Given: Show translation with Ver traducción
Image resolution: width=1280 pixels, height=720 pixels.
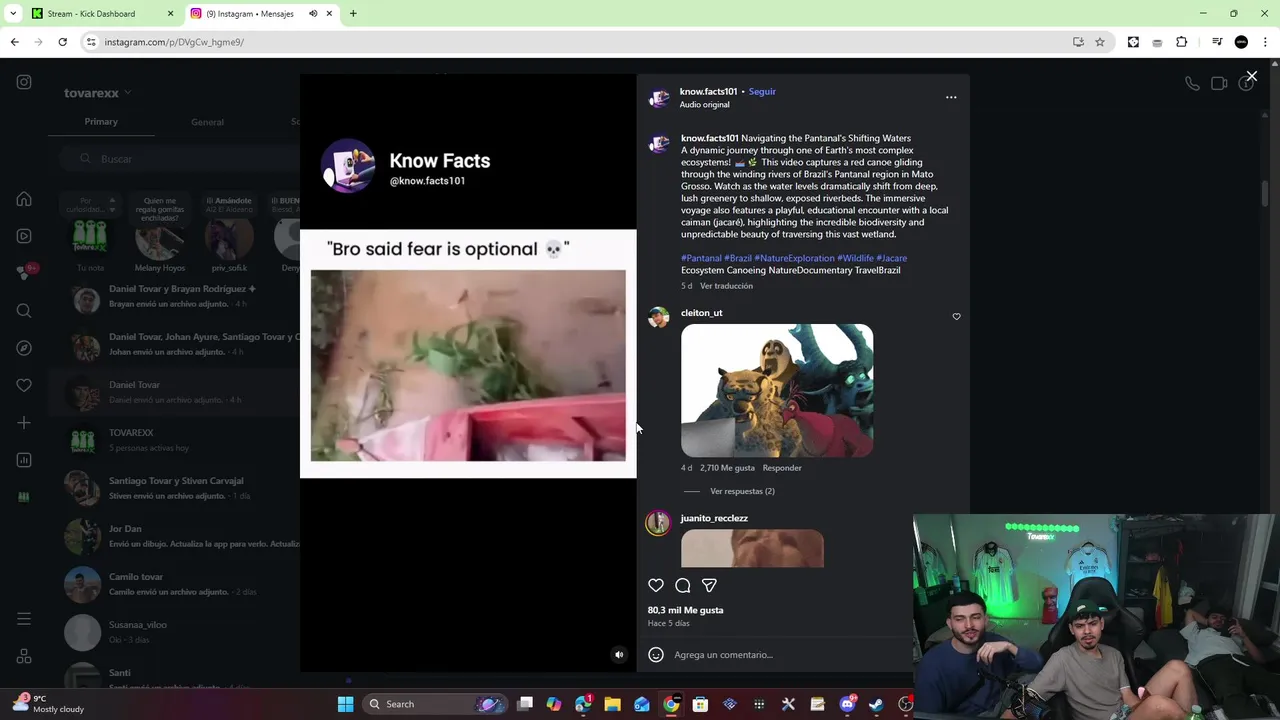Looking at the screenshot, I should (726, 286).
